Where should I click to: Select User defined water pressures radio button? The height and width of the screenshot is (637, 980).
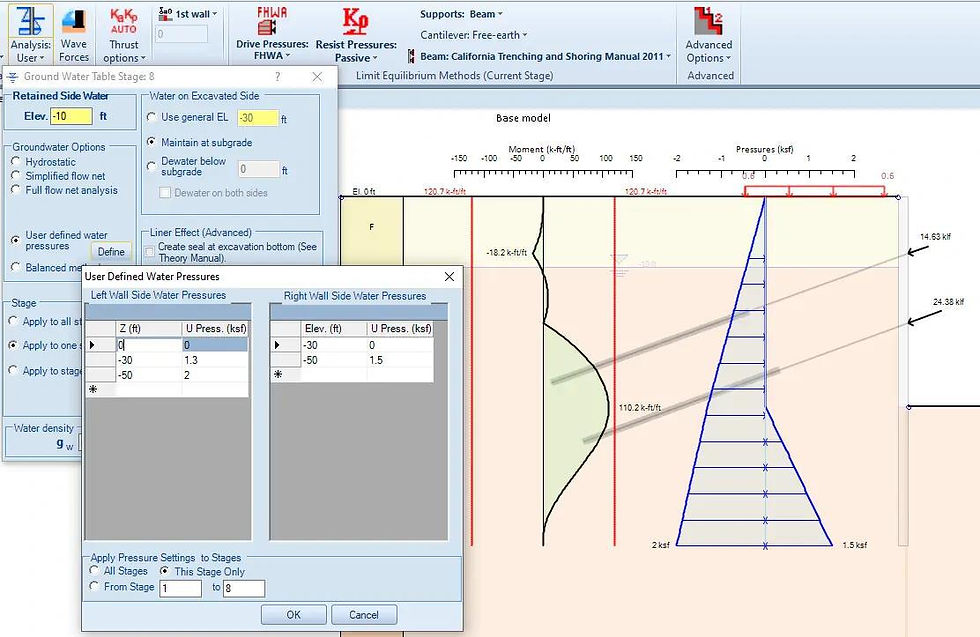point(16,240)
